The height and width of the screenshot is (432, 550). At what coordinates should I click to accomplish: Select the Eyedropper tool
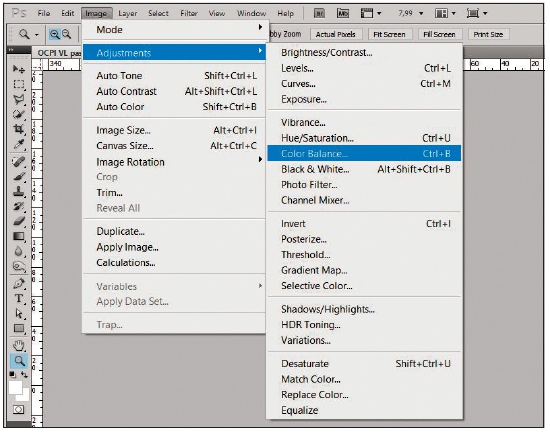tap(19, 144)
